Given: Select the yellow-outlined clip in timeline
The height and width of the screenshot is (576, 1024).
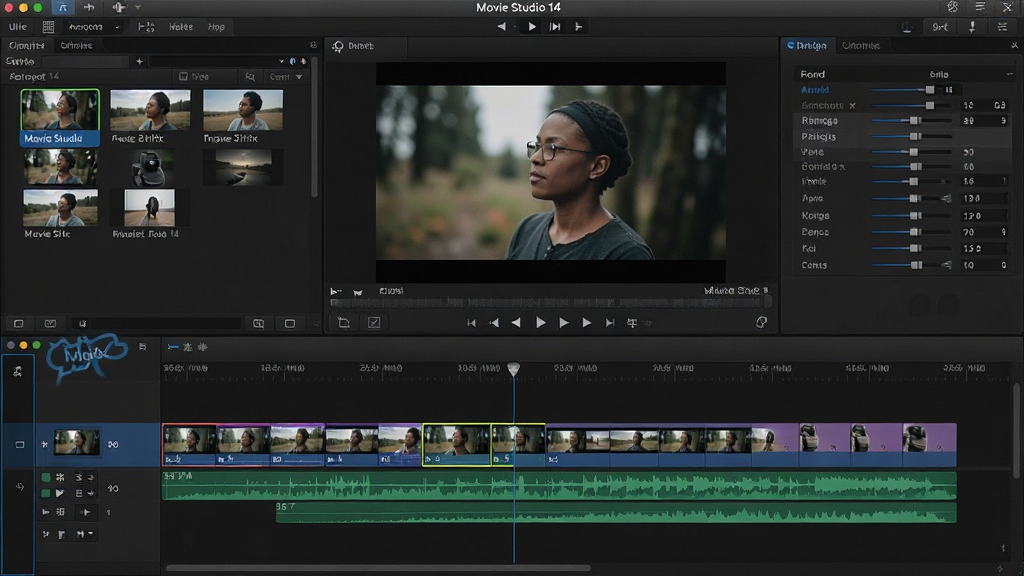Looking at the screenshot, I should pos(456,445).
